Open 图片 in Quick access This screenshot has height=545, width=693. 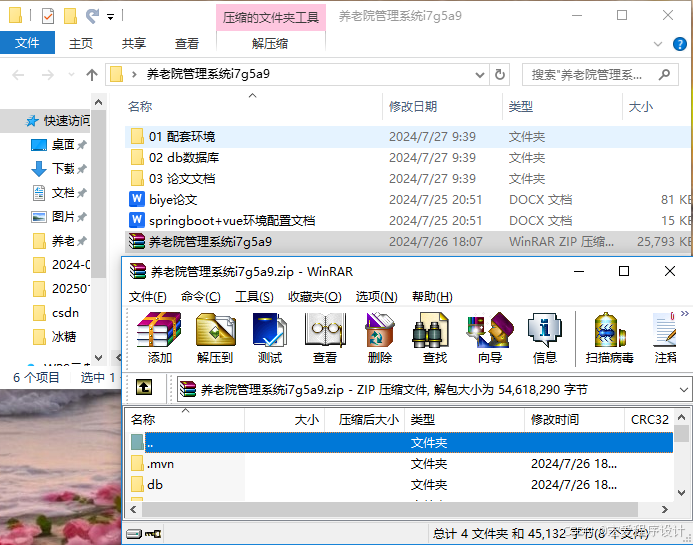[x=58, y=217]
